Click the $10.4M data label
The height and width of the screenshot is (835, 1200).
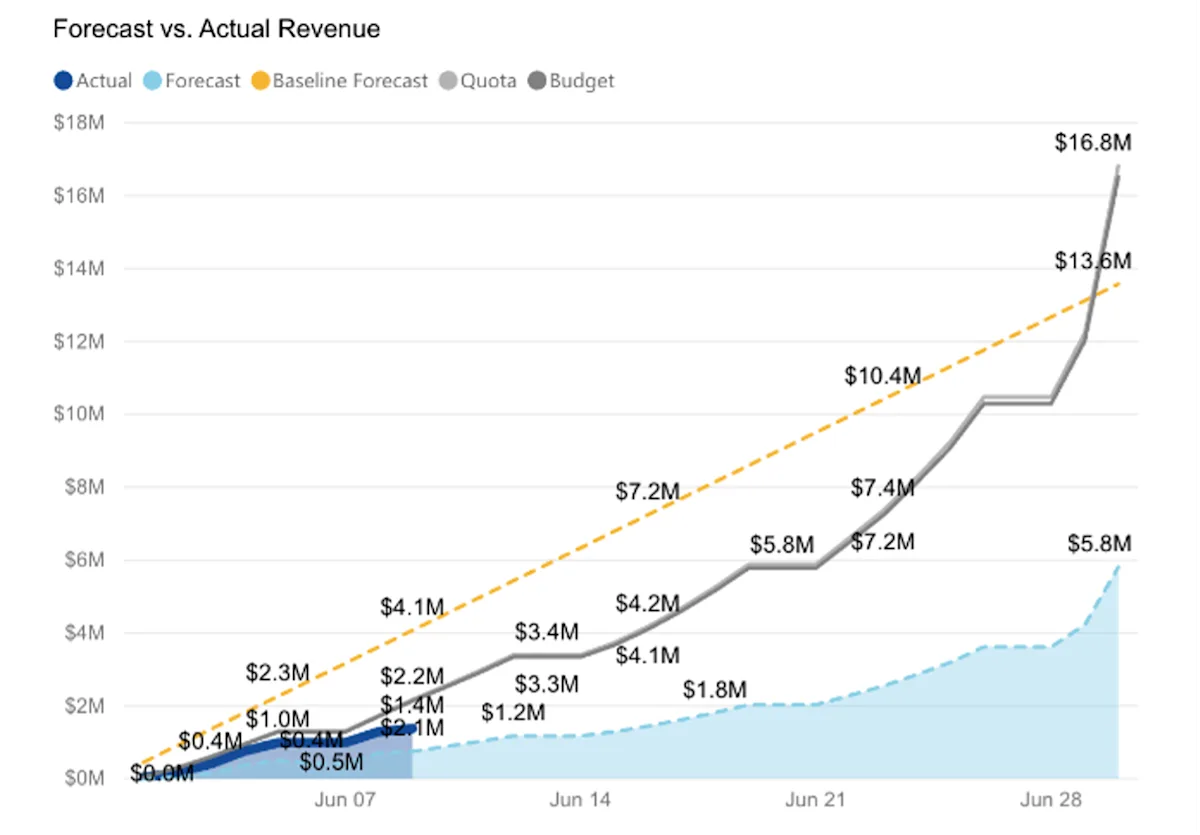(x=882, y=376)
